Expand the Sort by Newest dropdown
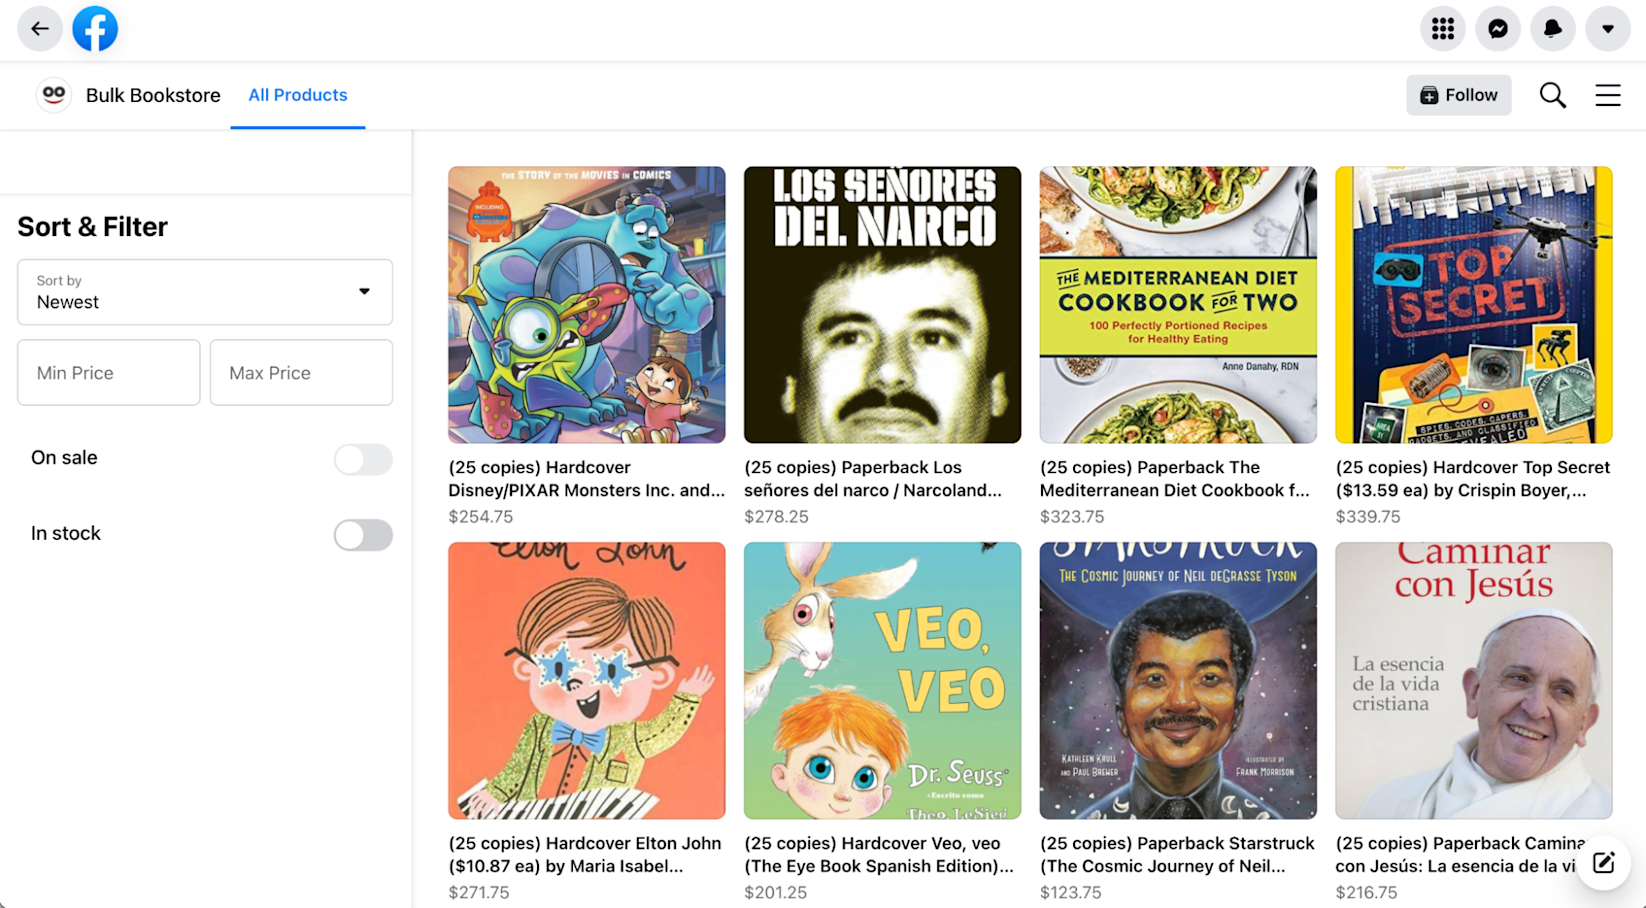The image size is (1646, 908). (x=205, y=292)
